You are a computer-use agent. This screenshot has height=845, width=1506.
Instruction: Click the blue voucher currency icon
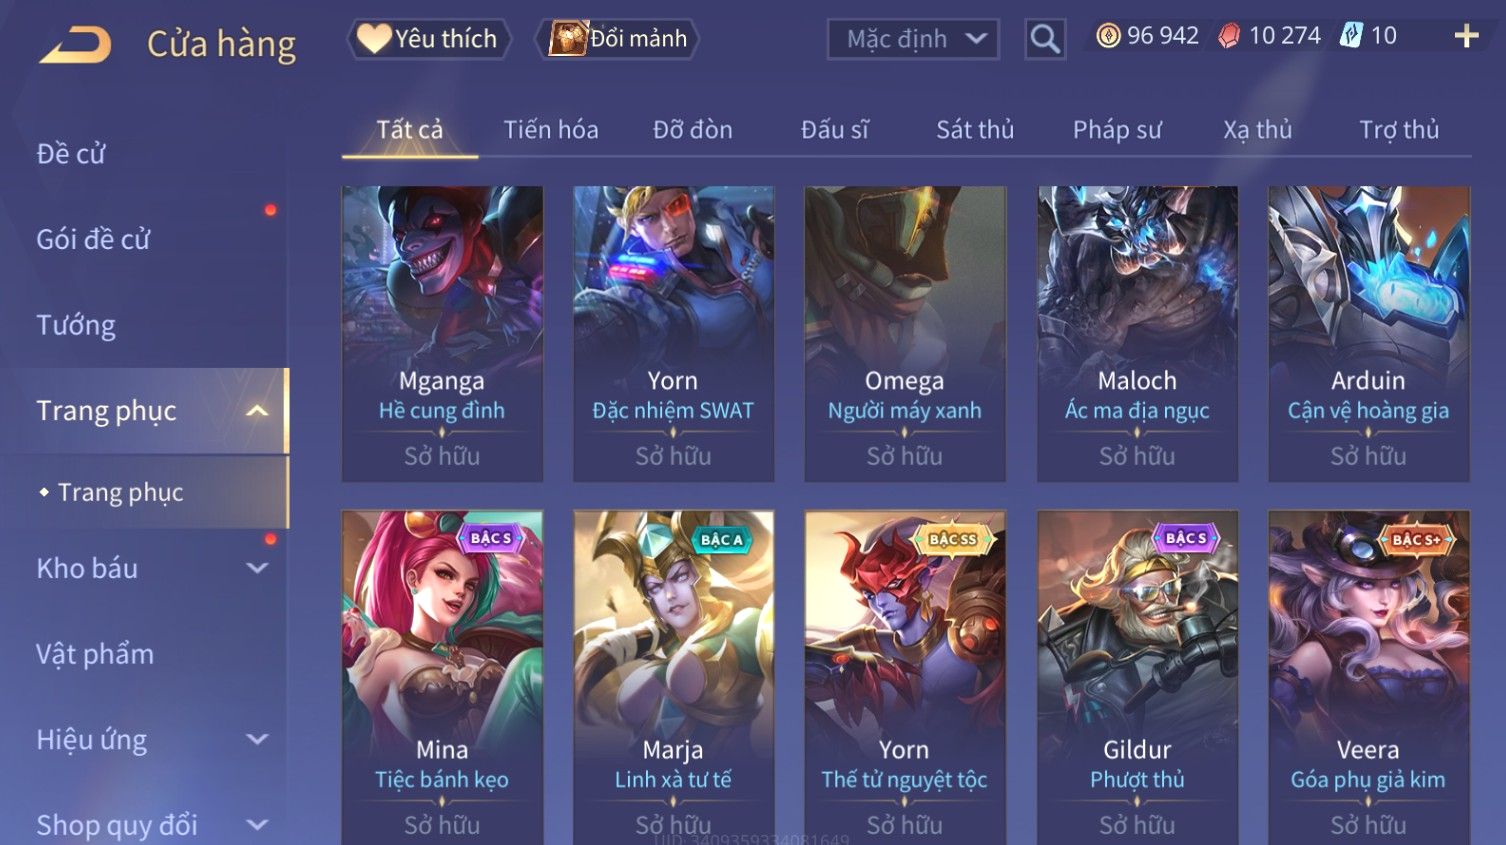point(1351,36)
